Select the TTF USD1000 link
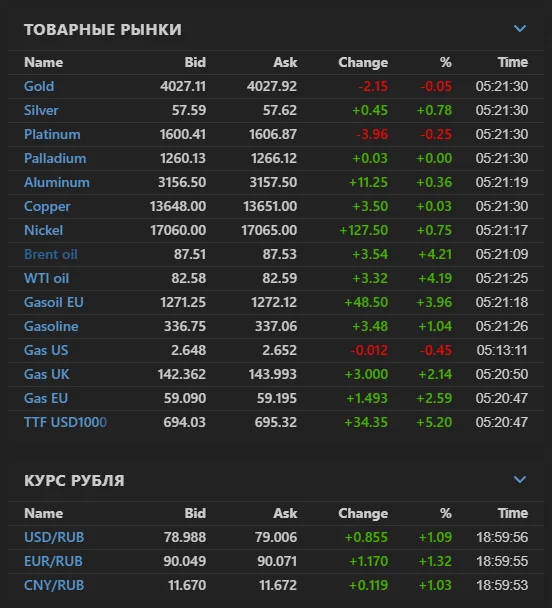 pos(66,422)
